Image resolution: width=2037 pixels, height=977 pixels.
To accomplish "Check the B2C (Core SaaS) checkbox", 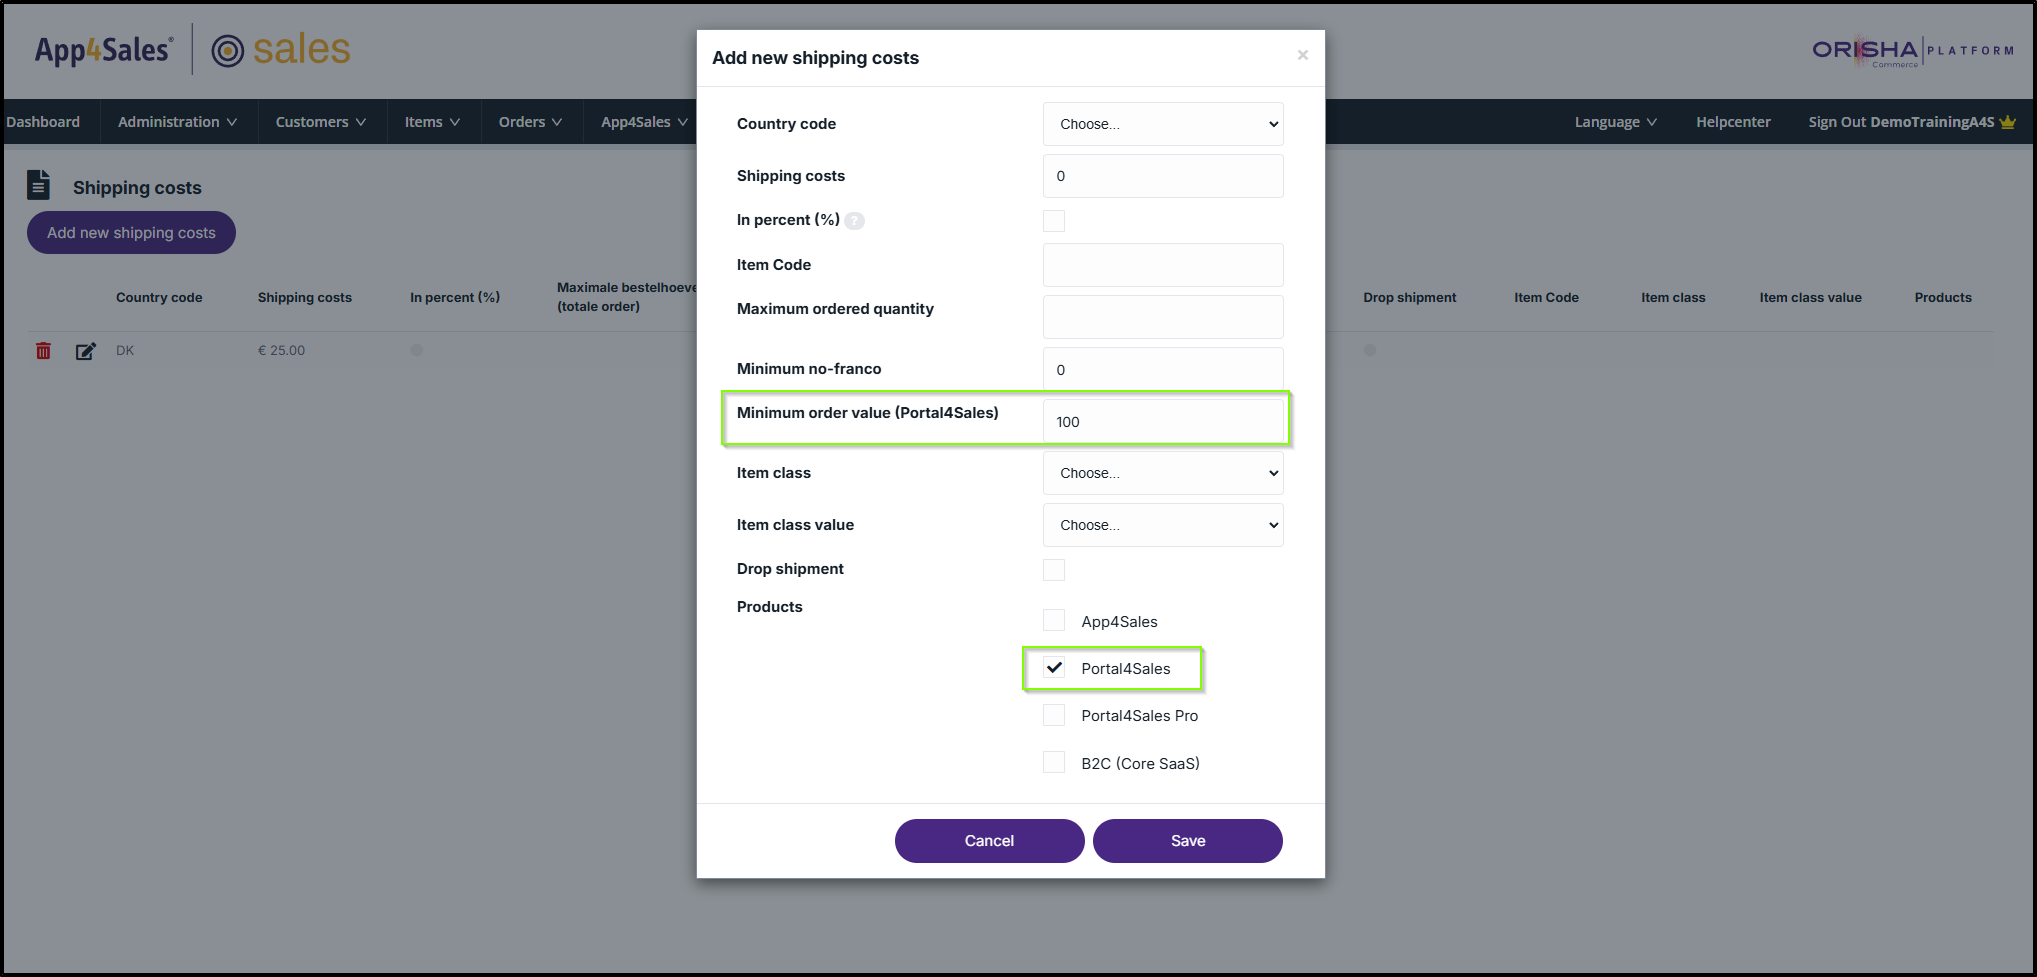I will coord(1054,762).
